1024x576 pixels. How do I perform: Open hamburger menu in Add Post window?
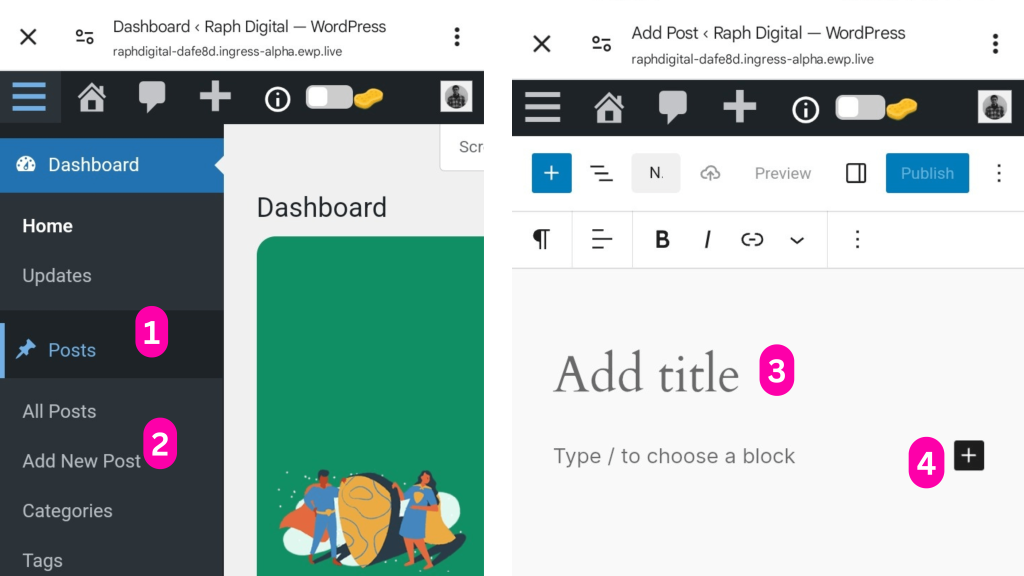click(x=542, y=107)
